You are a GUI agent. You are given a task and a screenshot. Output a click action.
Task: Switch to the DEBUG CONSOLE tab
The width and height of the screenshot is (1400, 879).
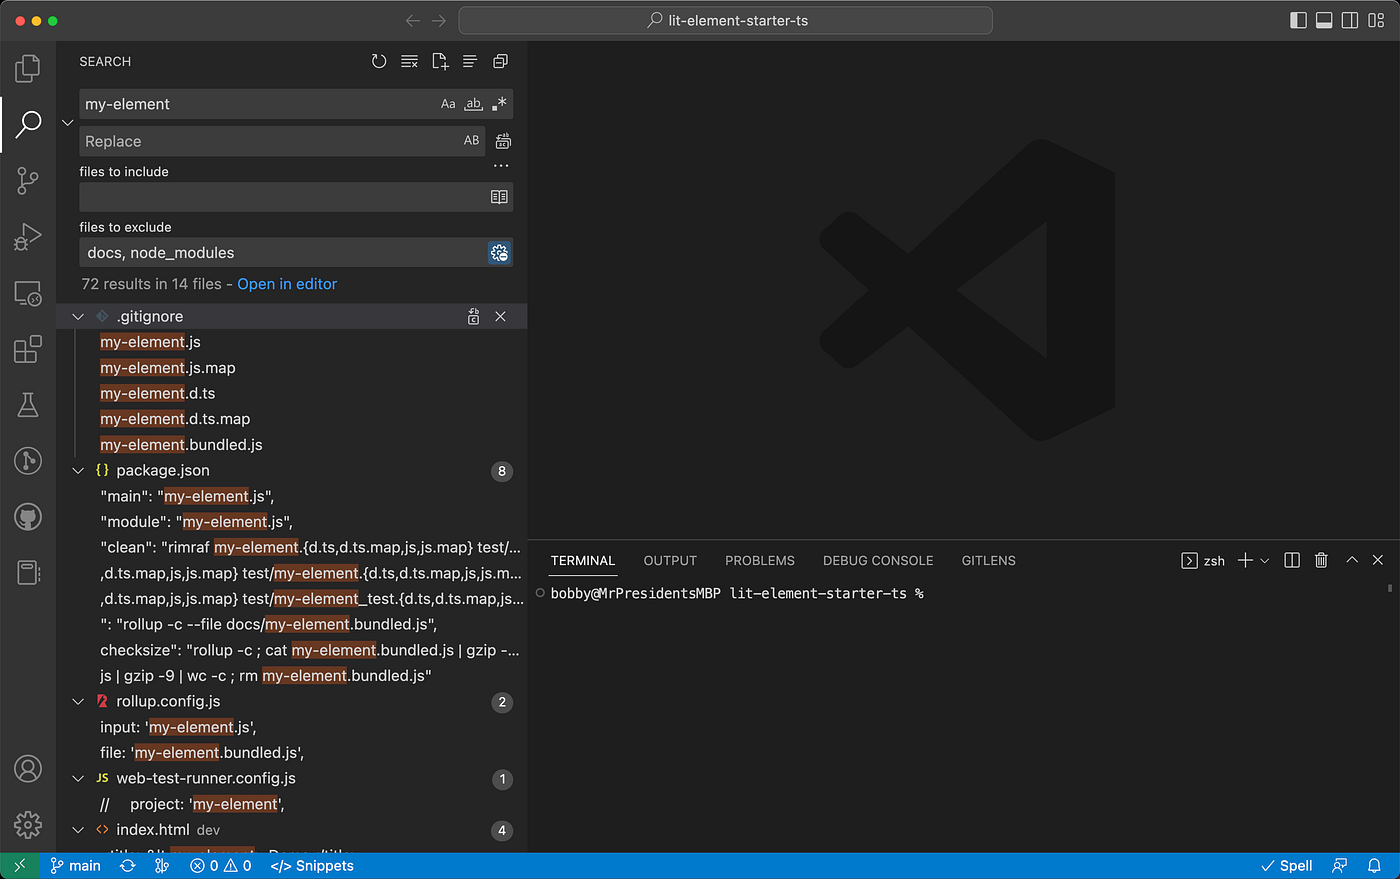point(877,560)
